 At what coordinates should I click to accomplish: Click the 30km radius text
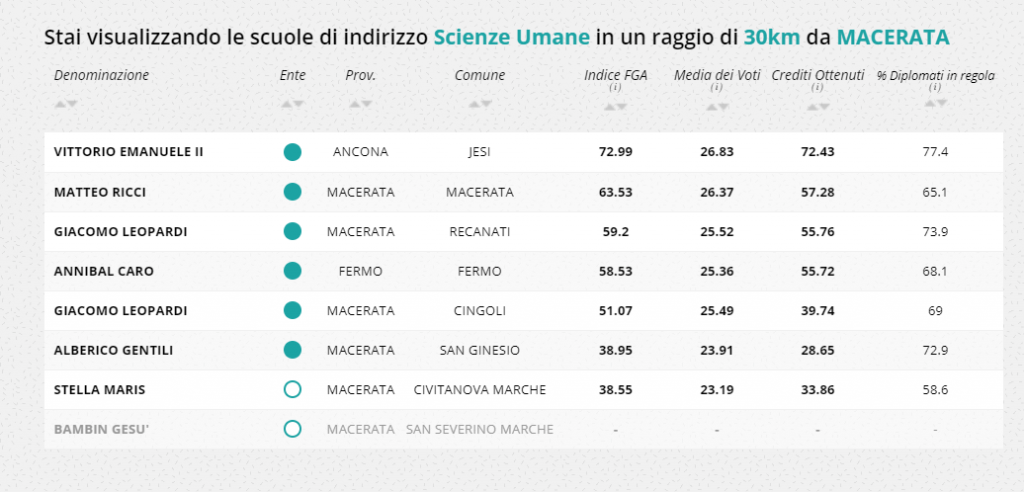click(772, 38)
